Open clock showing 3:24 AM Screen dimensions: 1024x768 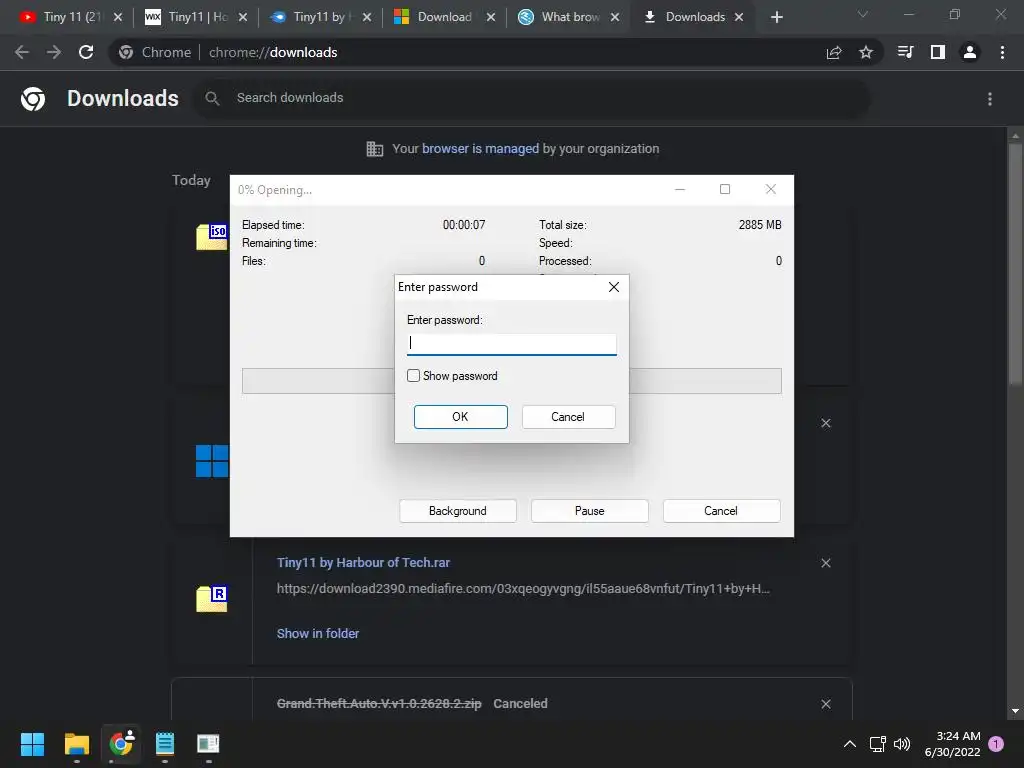(953, 744)
